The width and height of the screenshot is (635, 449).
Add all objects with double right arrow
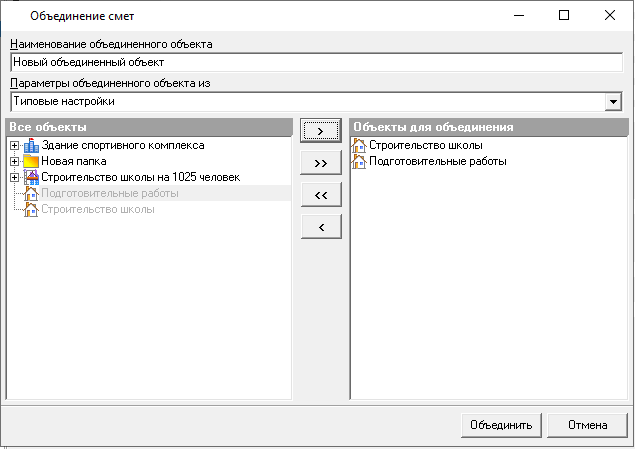pos(321,162)
